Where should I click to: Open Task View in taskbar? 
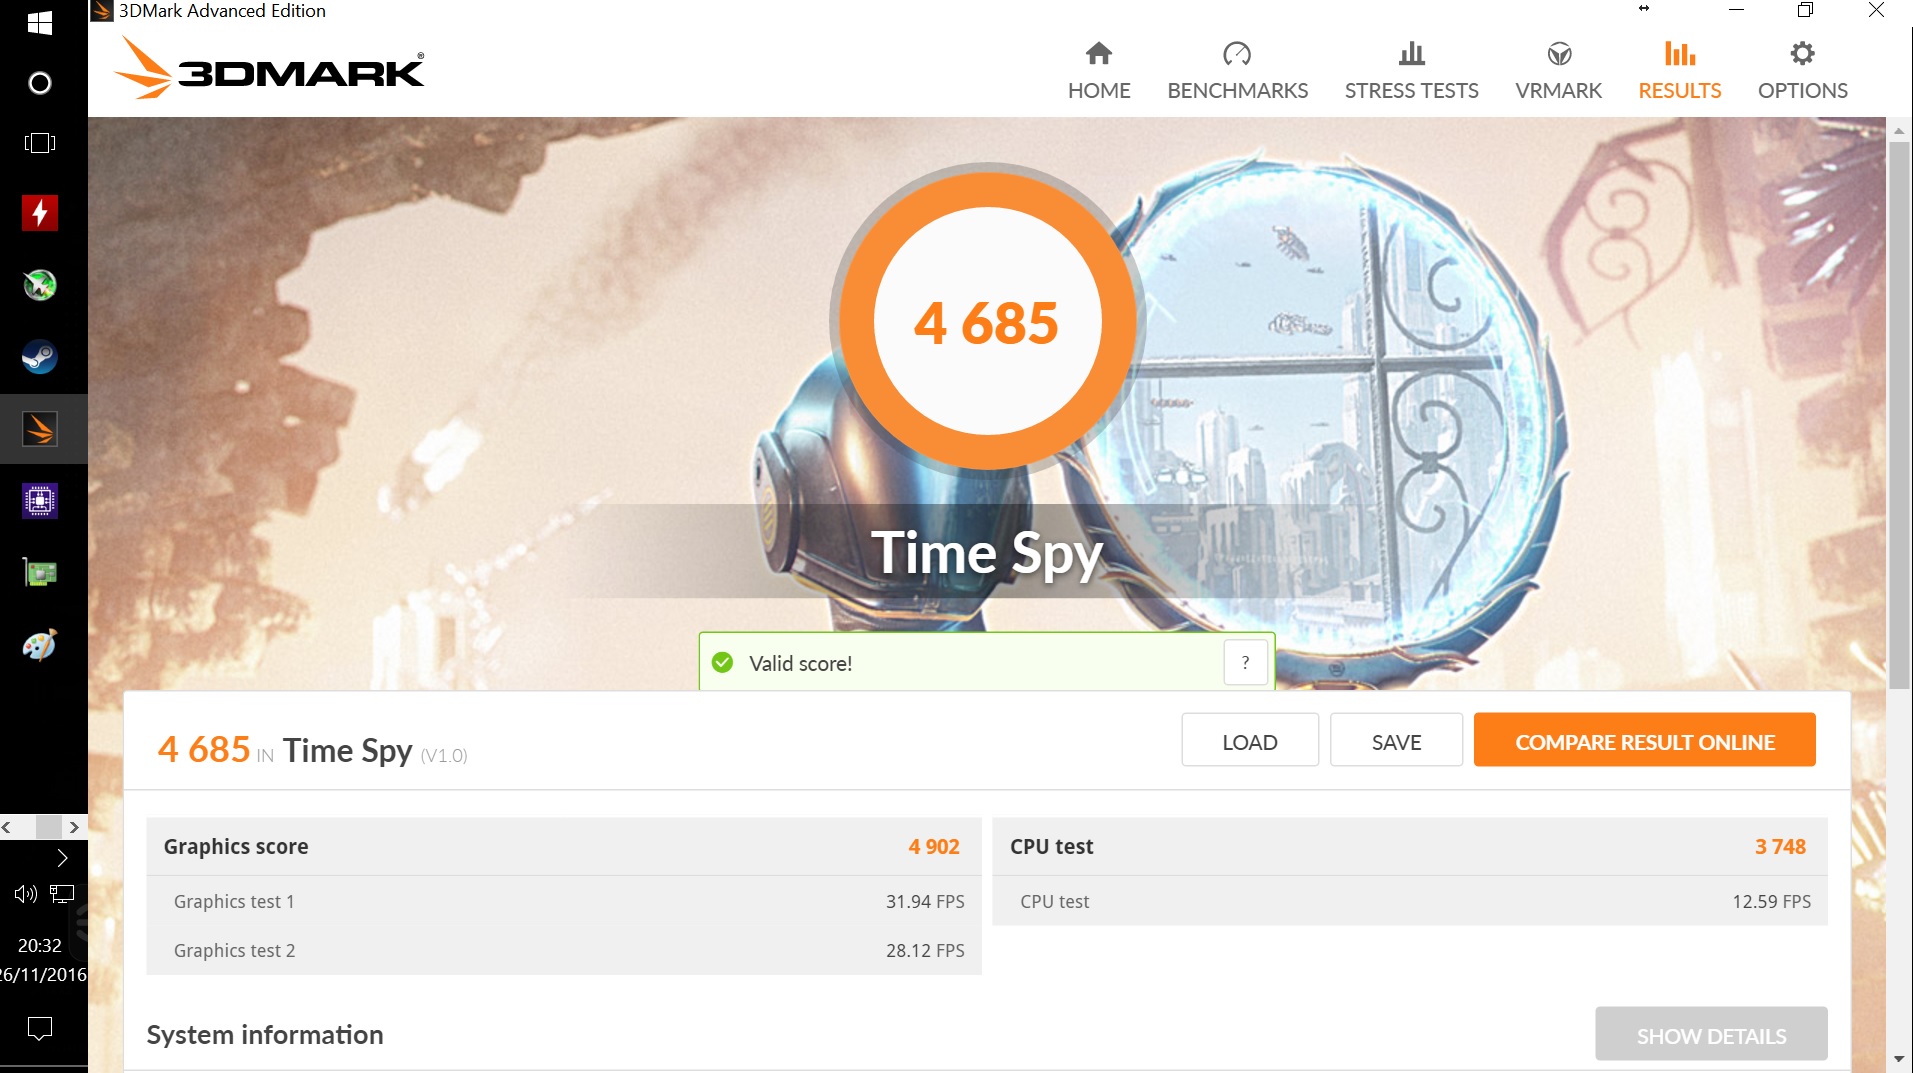40,143
